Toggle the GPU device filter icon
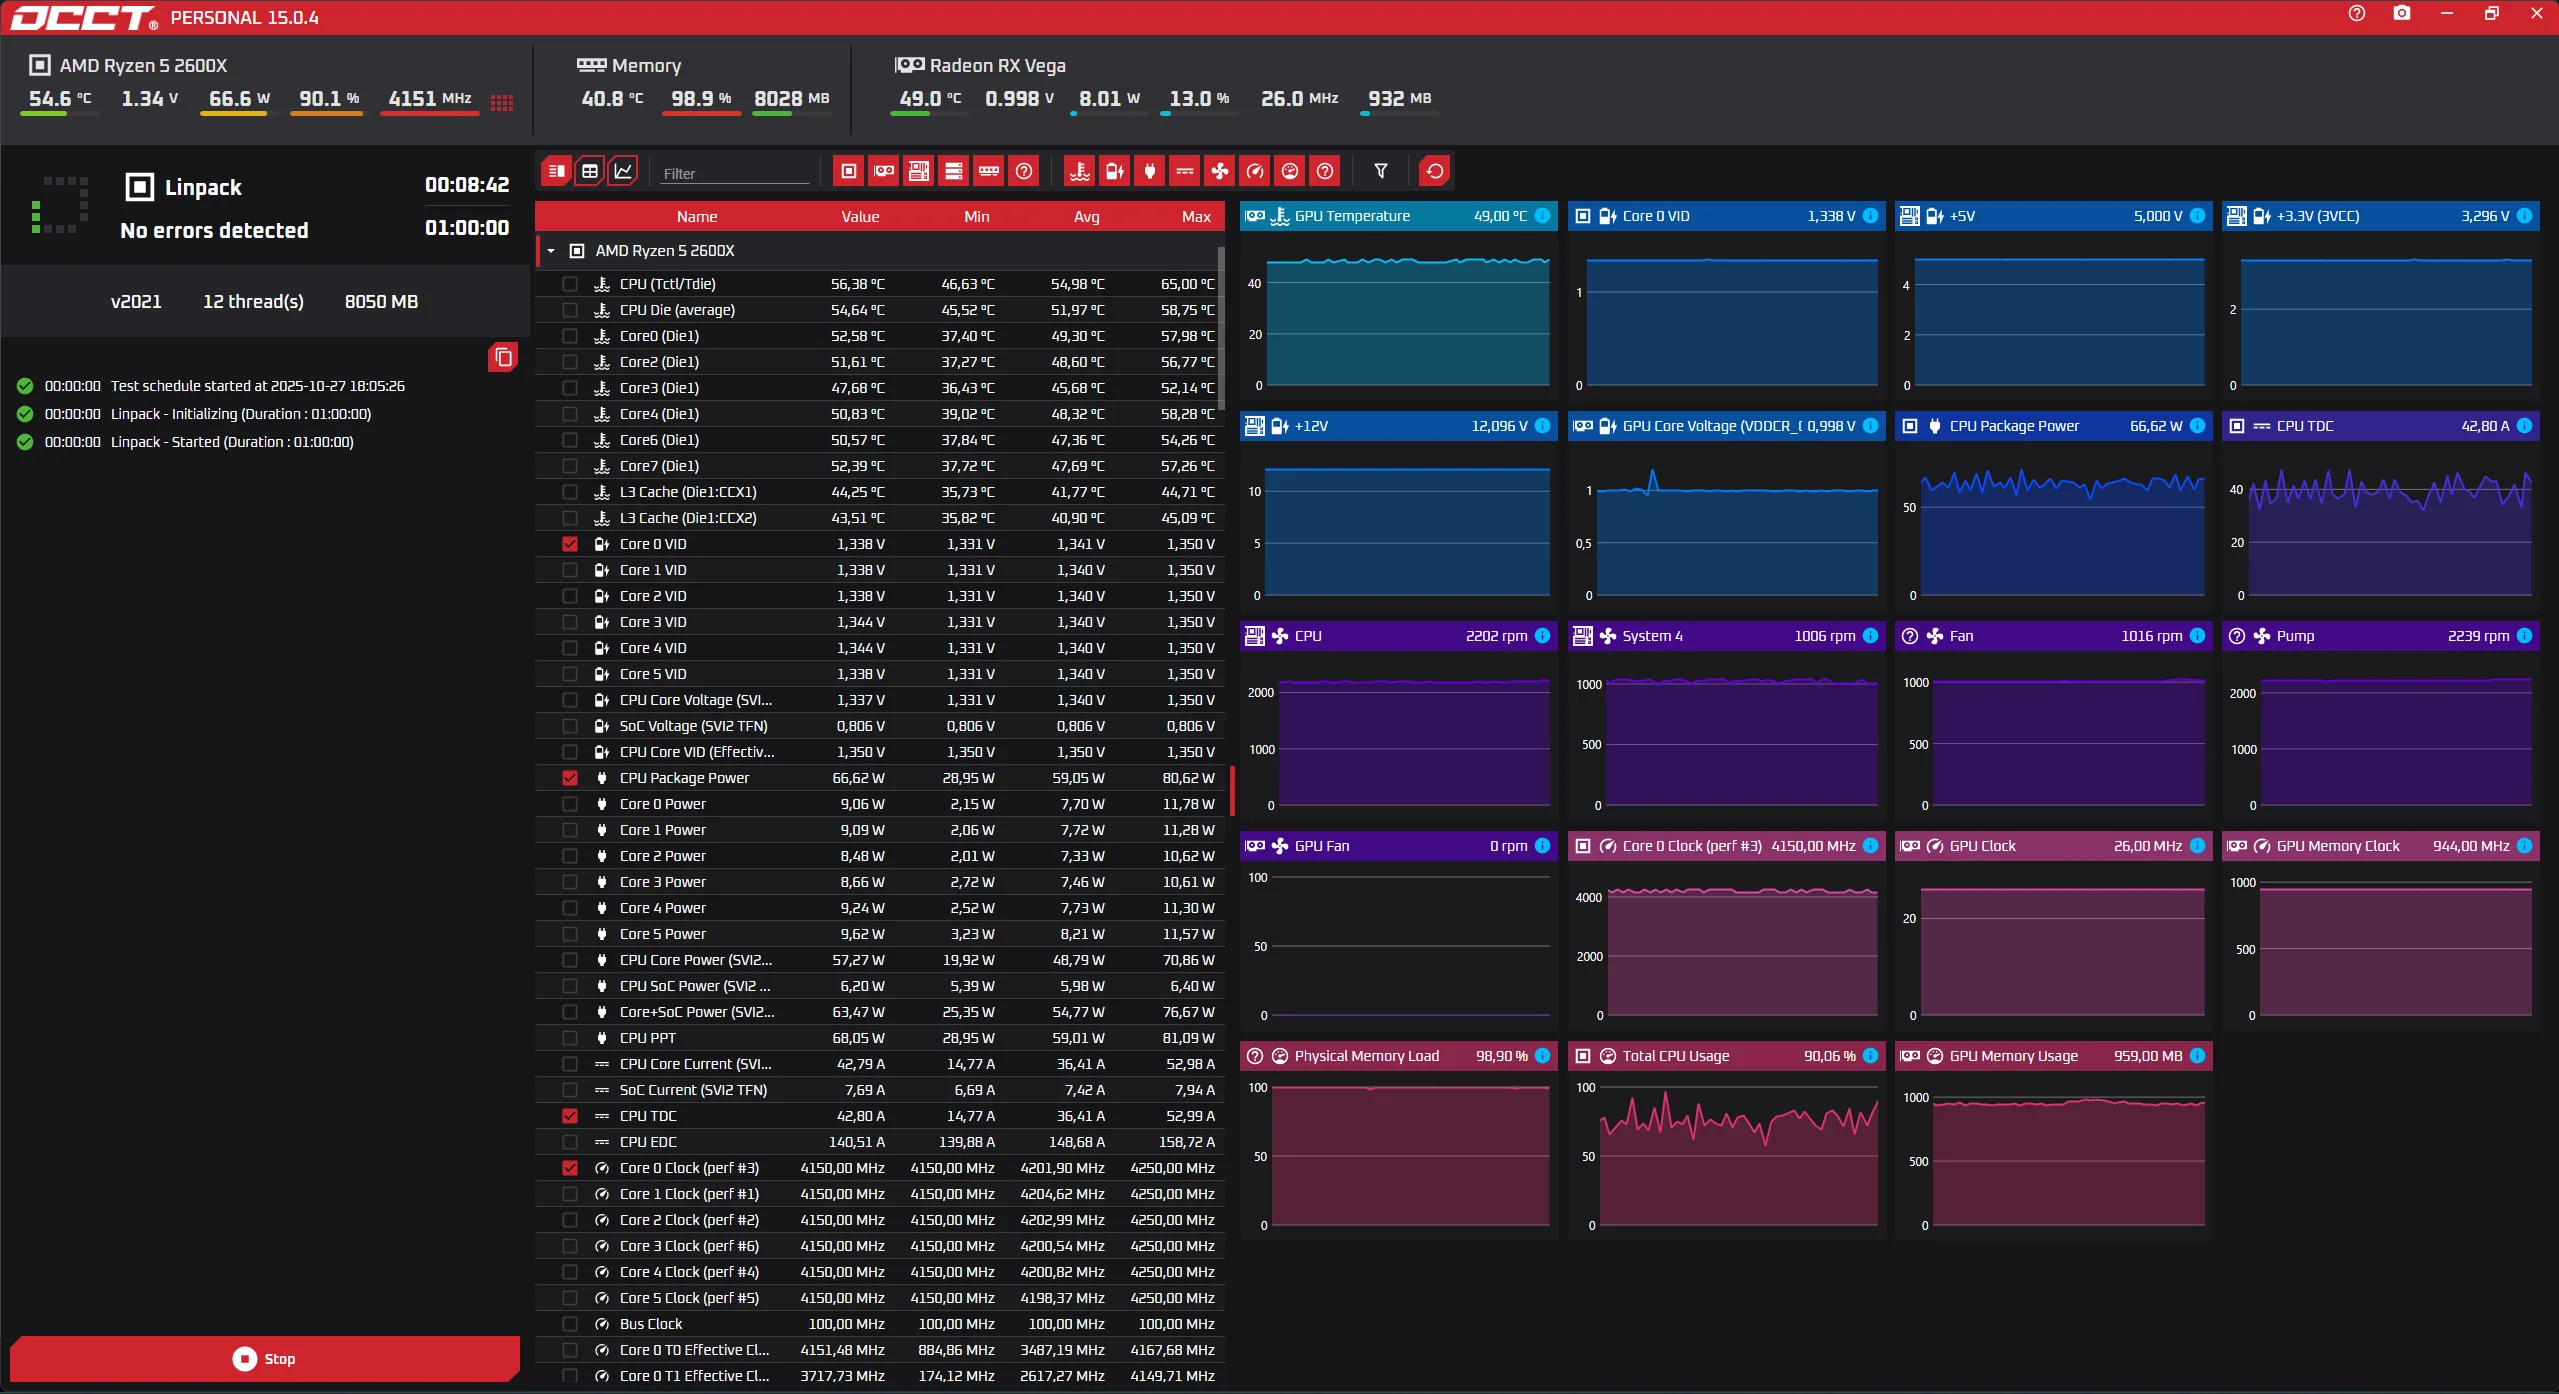Screen dimensions: 2559x1394 click(884, 171)
